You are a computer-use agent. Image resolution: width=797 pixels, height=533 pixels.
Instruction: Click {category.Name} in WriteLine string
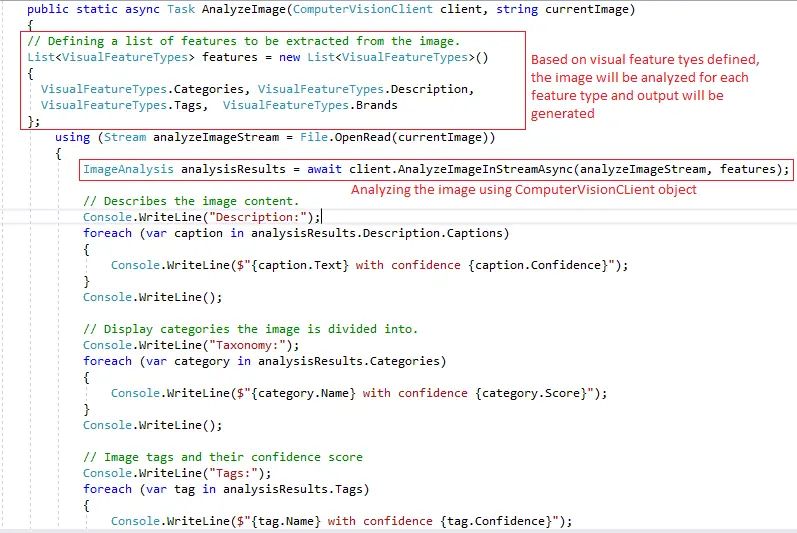pos(303,393)
